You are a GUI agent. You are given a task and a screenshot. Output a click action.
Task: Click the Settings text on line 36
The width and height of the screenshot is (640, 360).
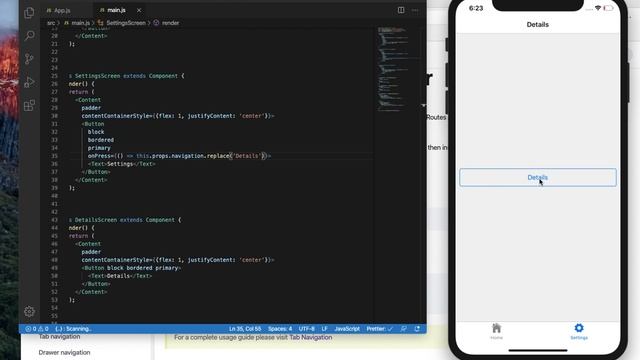click(120, 164)
